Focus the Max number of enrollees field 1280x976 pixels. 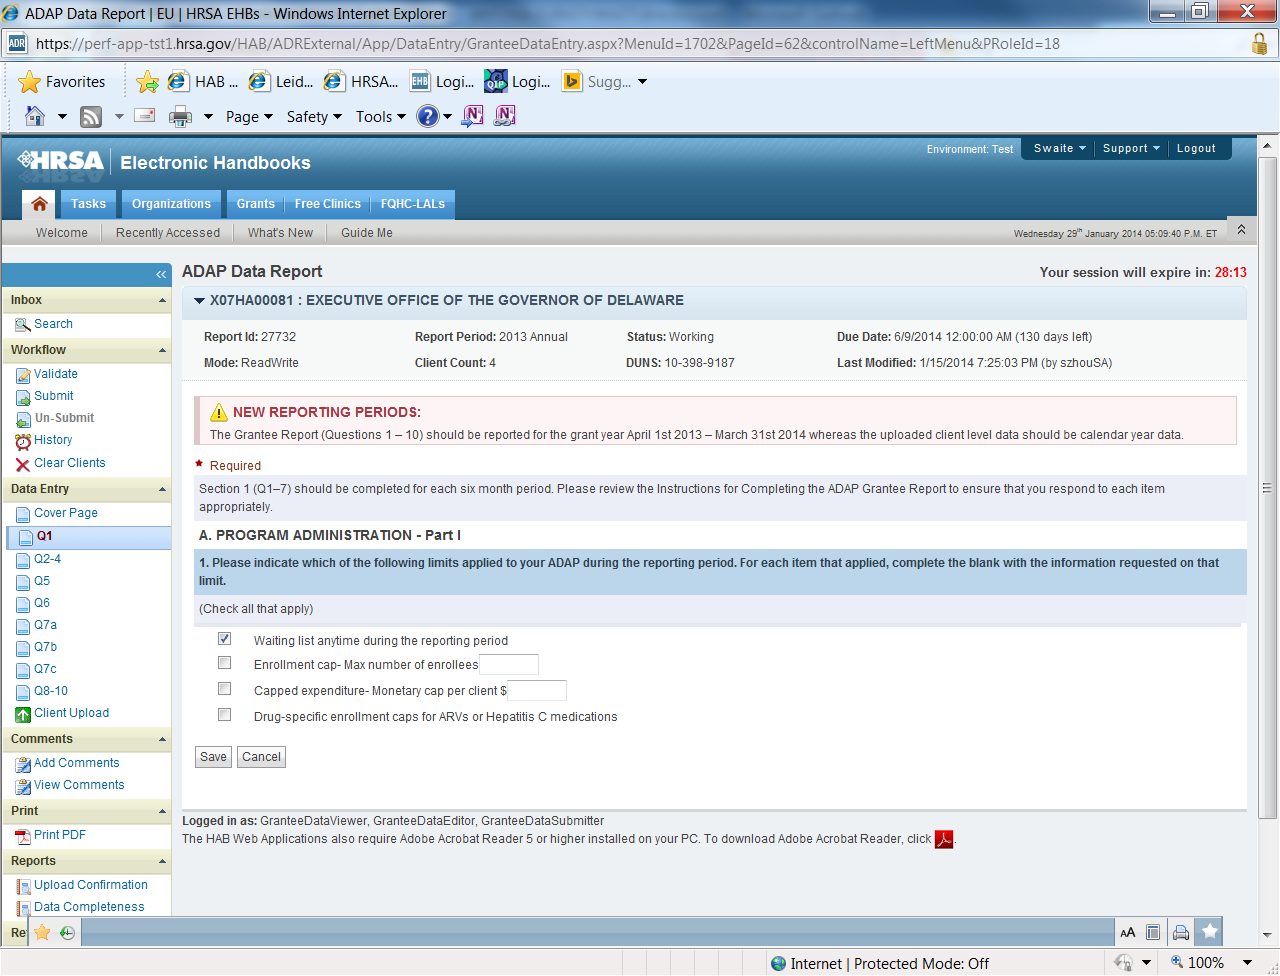pos(509,665)
